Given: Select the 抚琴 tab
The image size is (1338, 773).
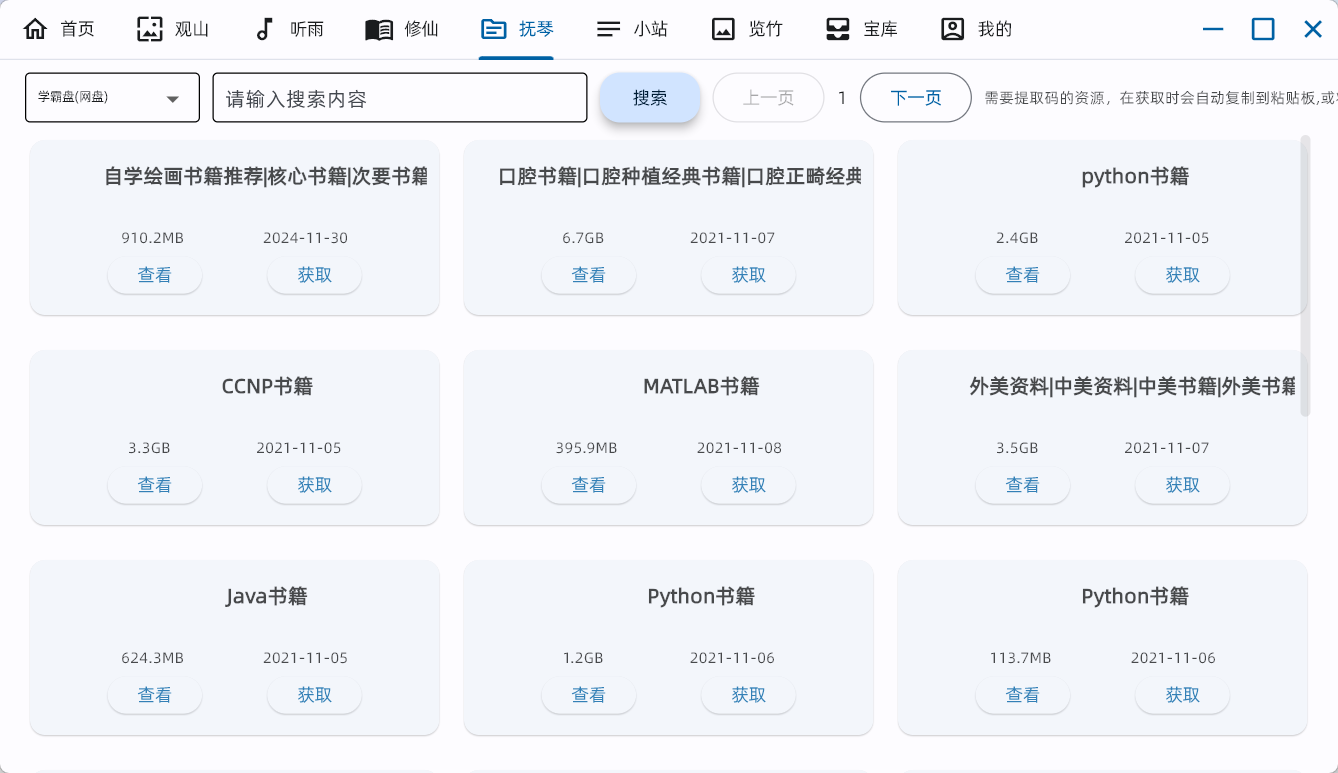Looking at the screenshot, I should click(x=516, y=29).
